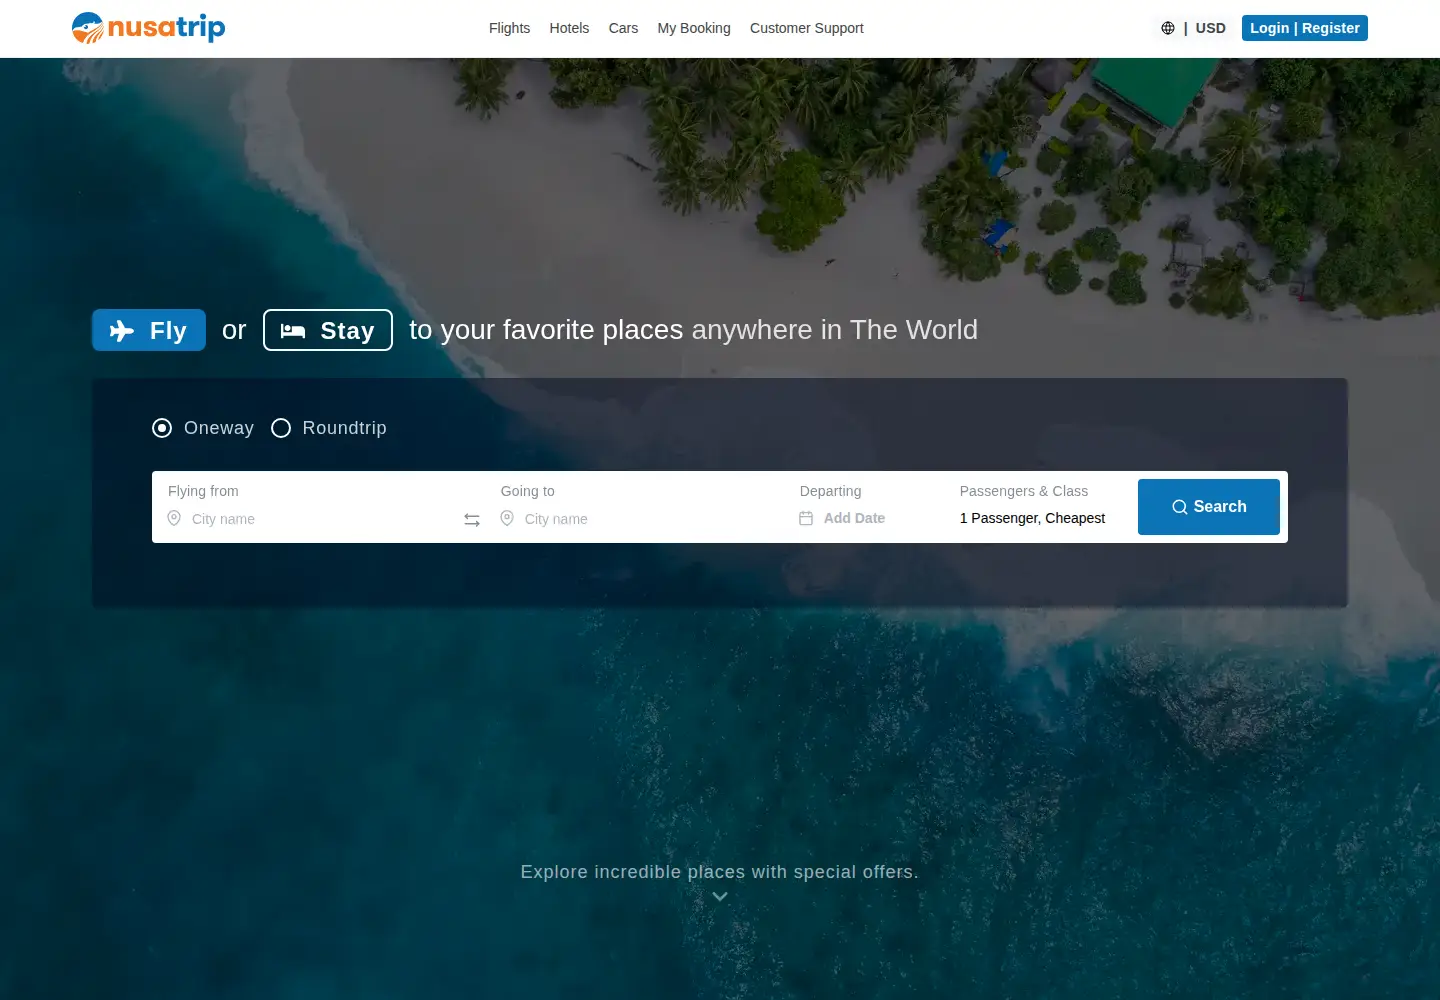Open Hotels in the top navigation
1440x1000 pixels.
tap(569, 28)
